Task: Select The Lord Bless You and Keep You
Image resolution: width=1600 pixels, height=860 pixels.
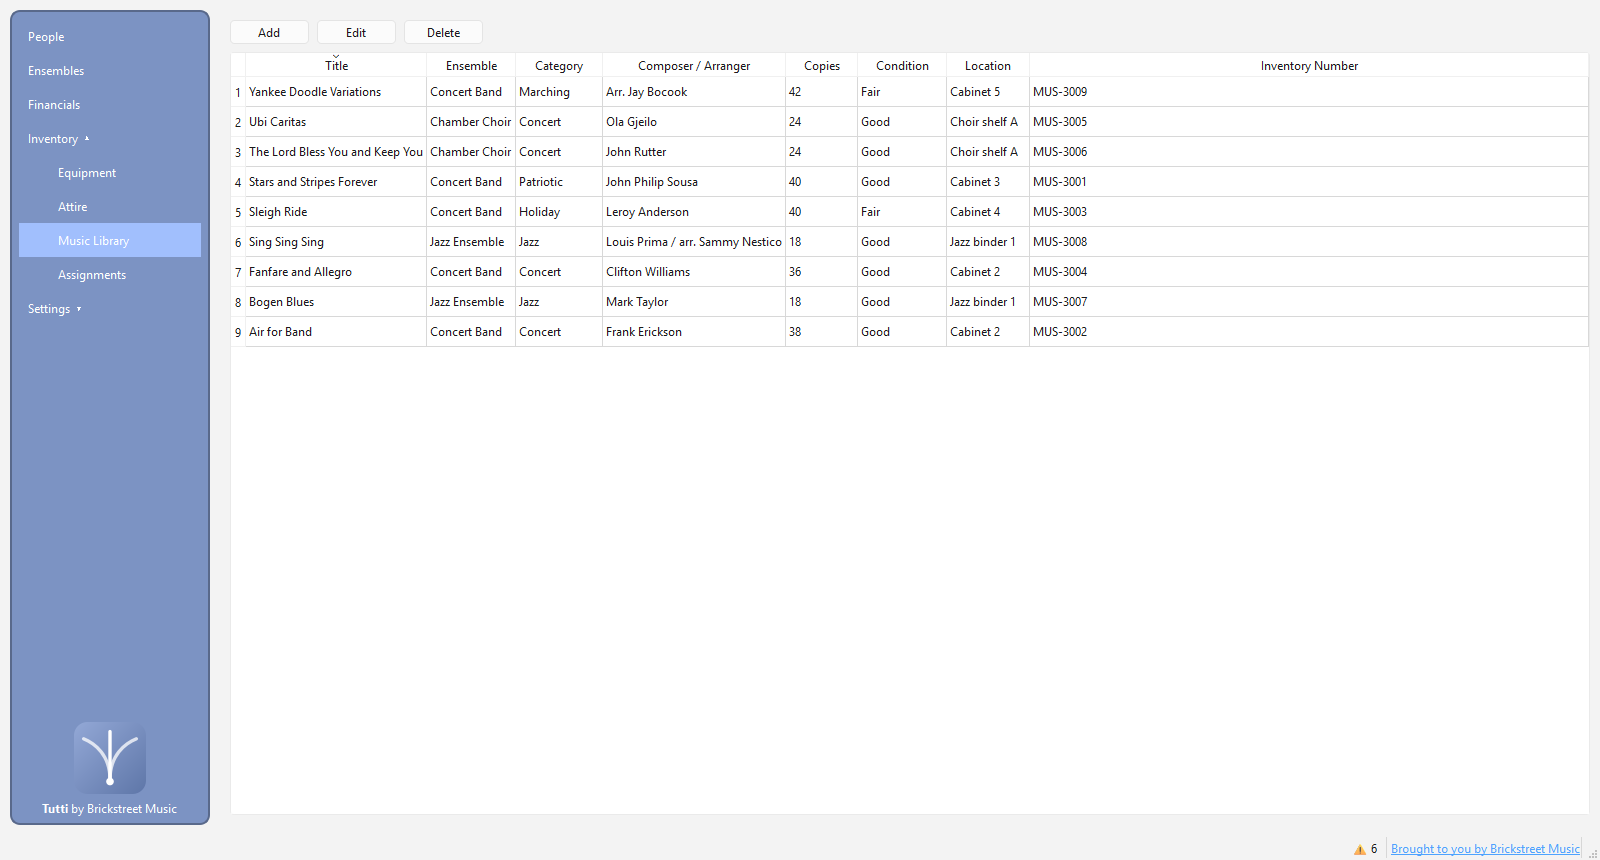Action: coord(336,152)
